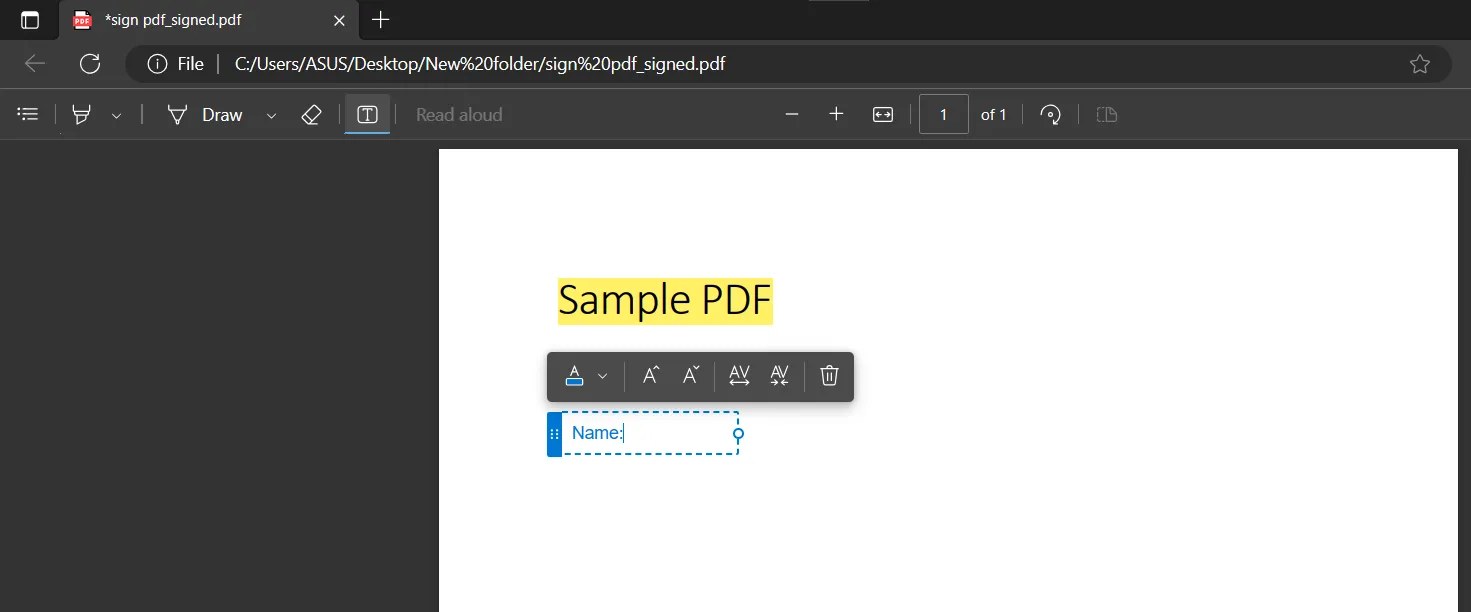Increase letter spacing of the text box
1471x612 pixels.
point(739,376)
